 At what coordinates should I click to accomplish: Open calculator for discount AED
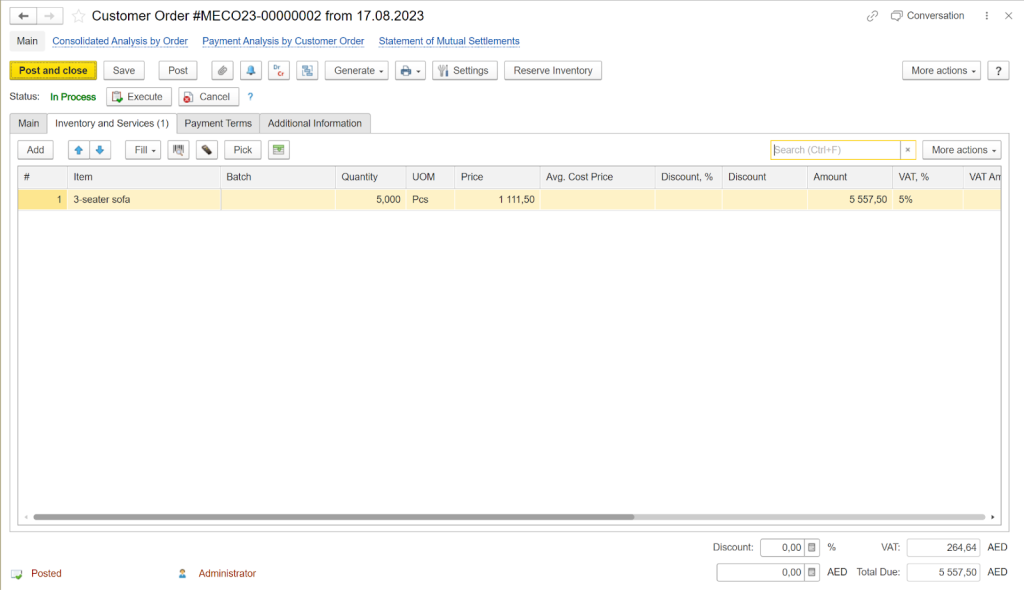pyautogui.click(x=812, y=572)
